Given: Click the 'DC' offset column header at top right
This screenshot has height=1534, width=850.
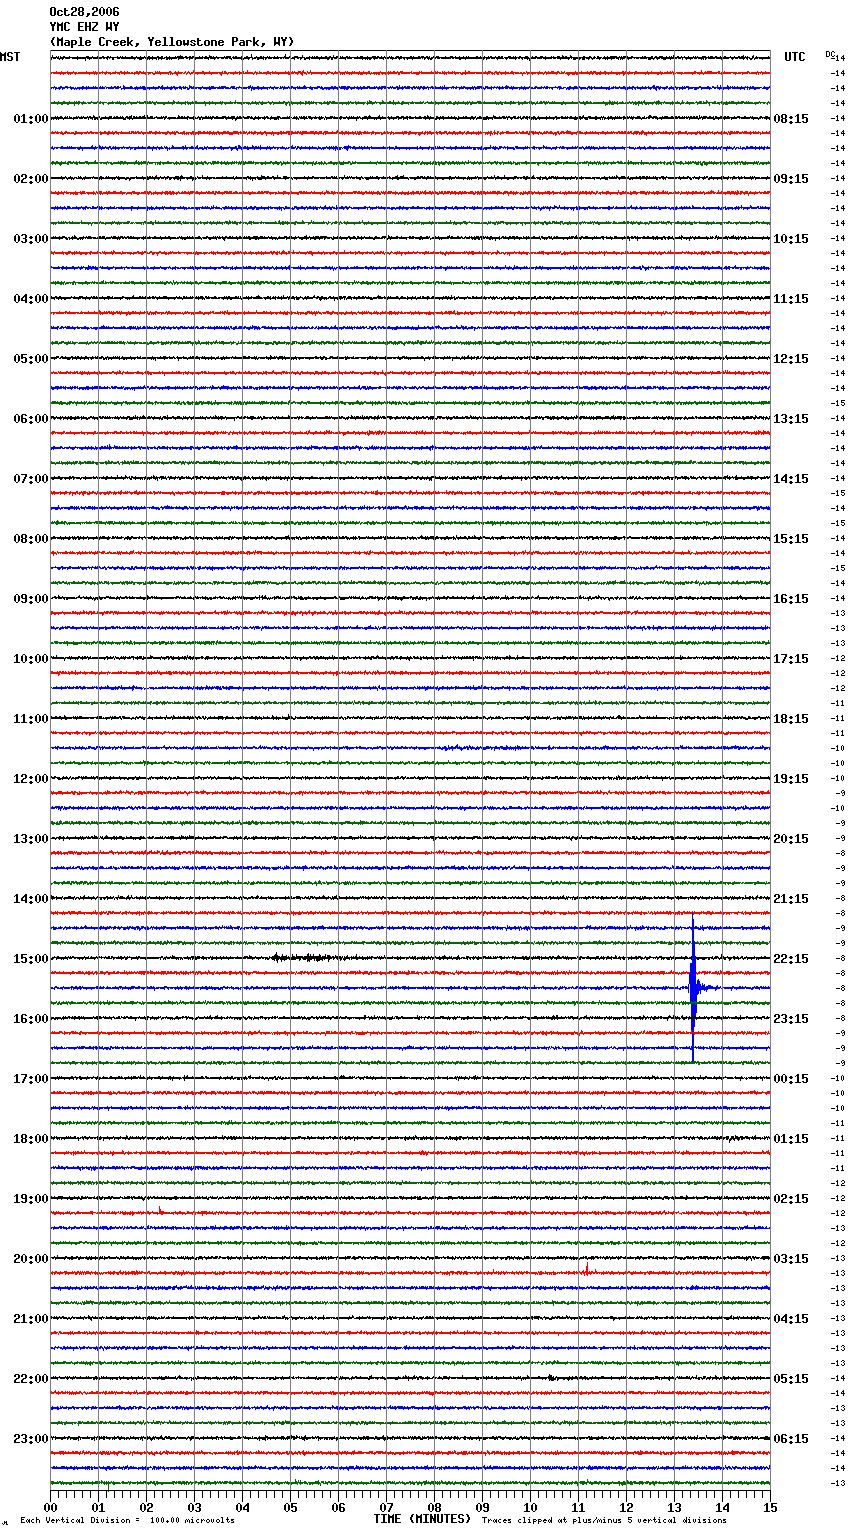Looking at the screenshot, I should pos(830,54).
